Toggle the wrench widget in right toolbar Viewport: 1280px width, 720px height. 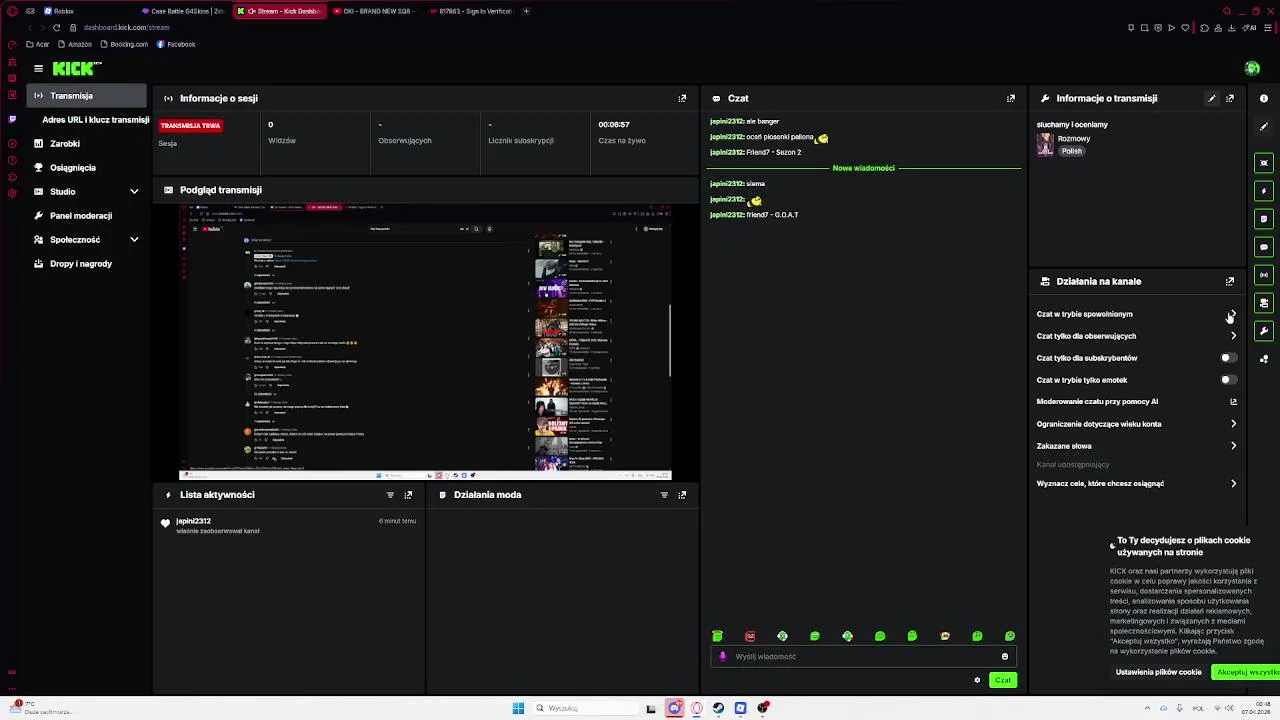pos(1264,331)
